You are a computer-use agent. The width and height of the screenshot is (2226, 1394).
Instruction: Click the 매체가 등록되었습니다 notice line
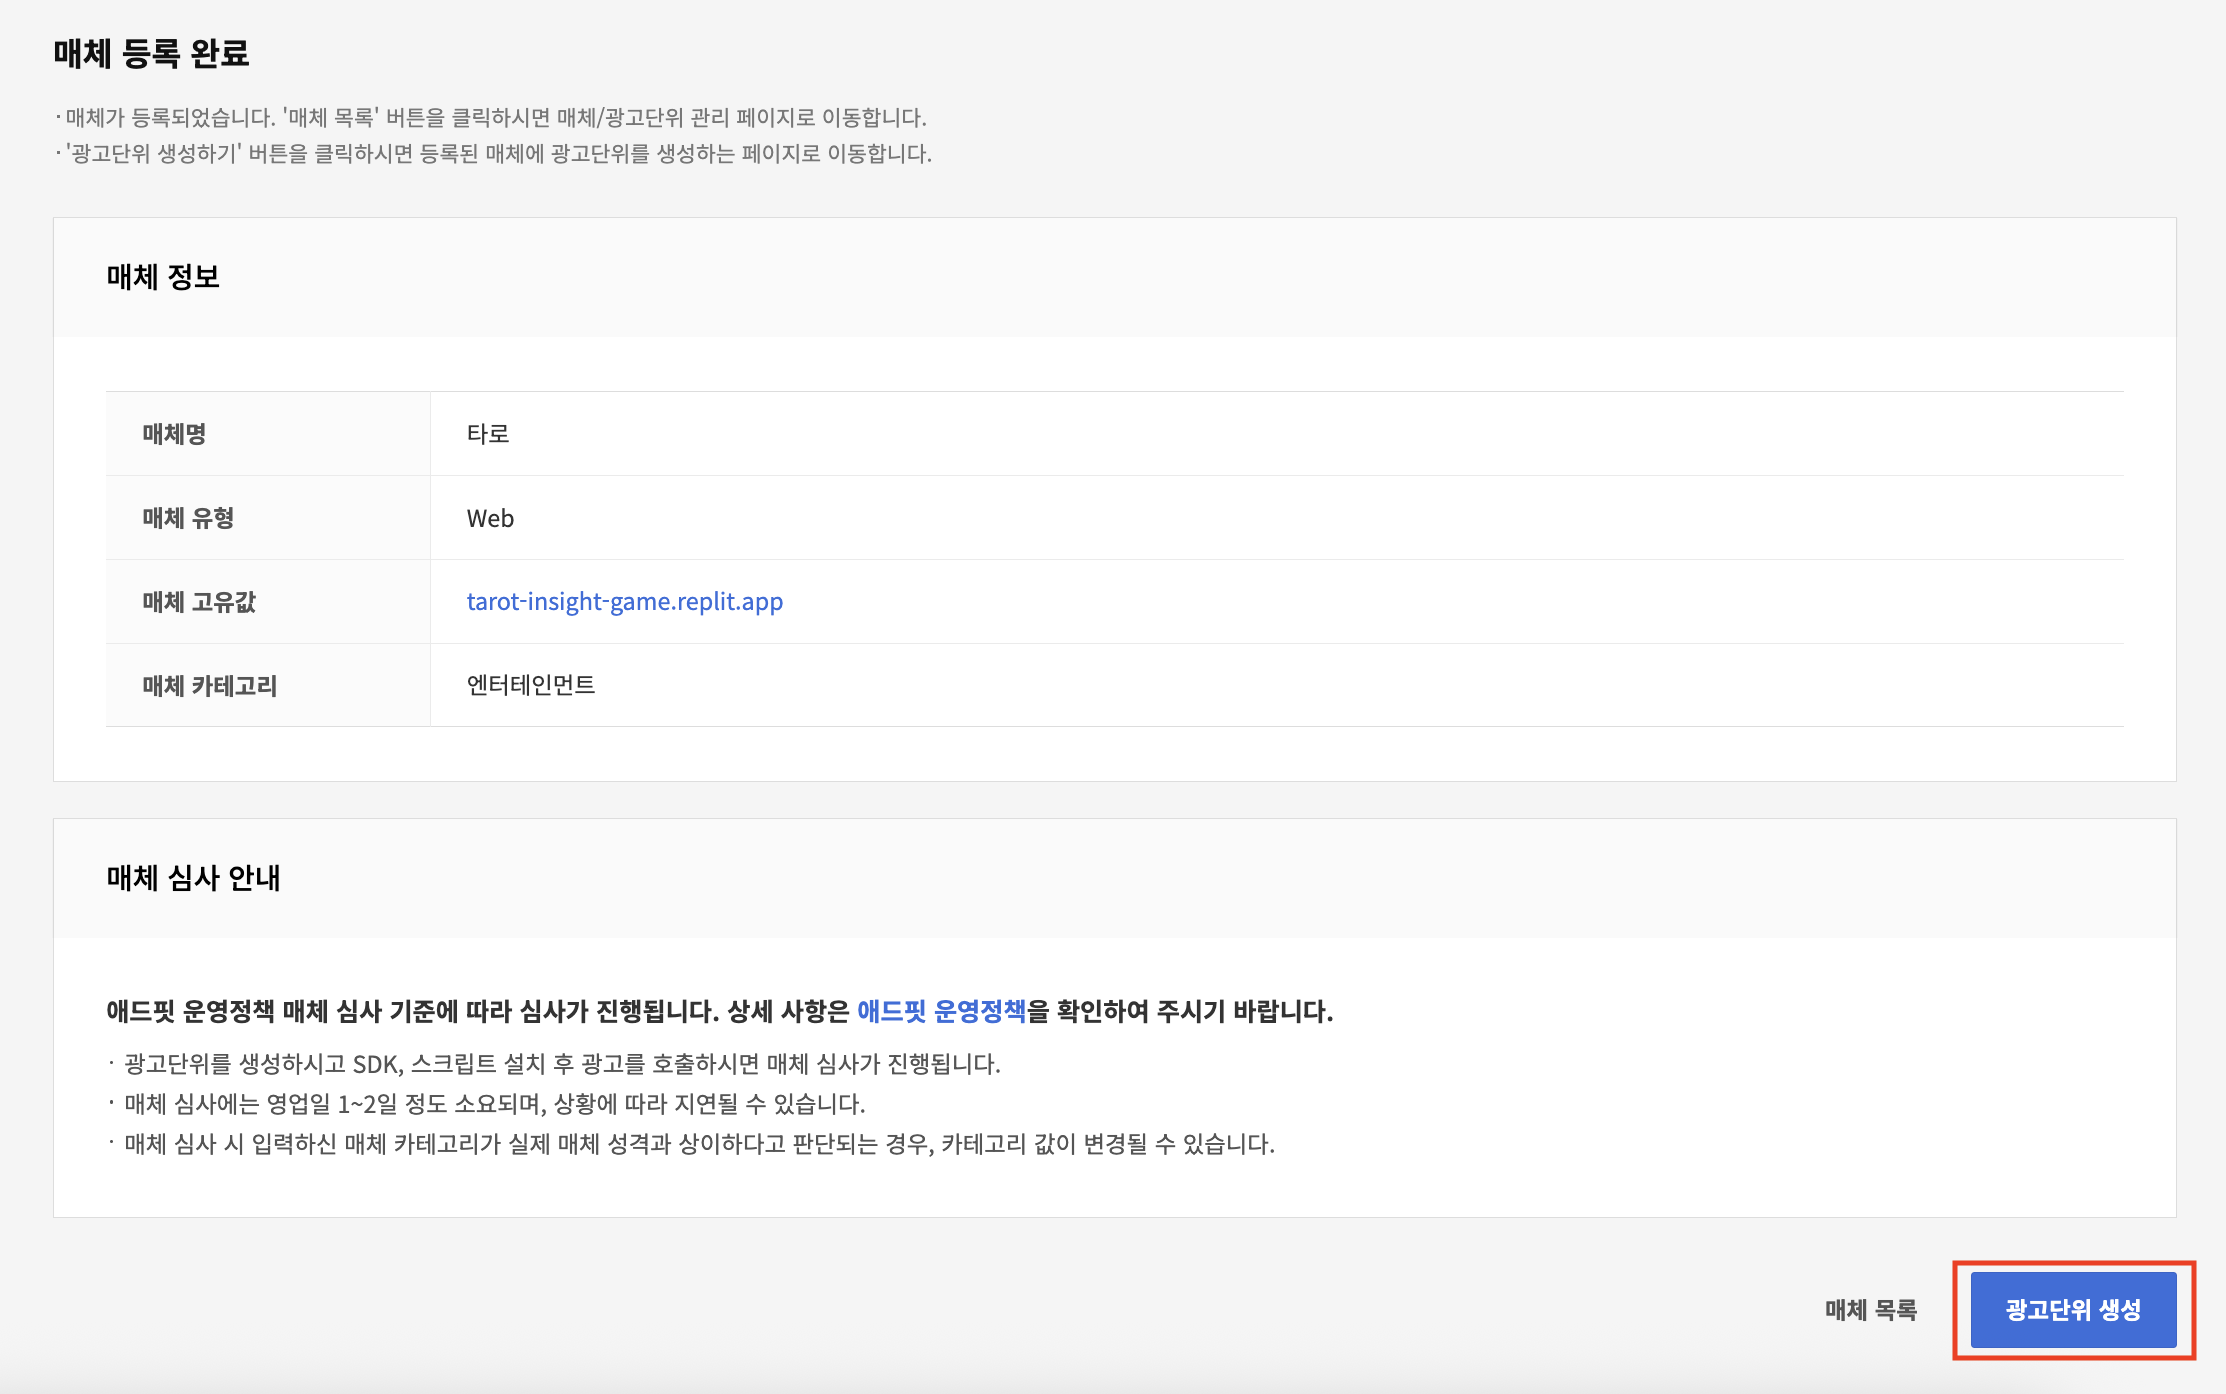[x=490, y=117]
